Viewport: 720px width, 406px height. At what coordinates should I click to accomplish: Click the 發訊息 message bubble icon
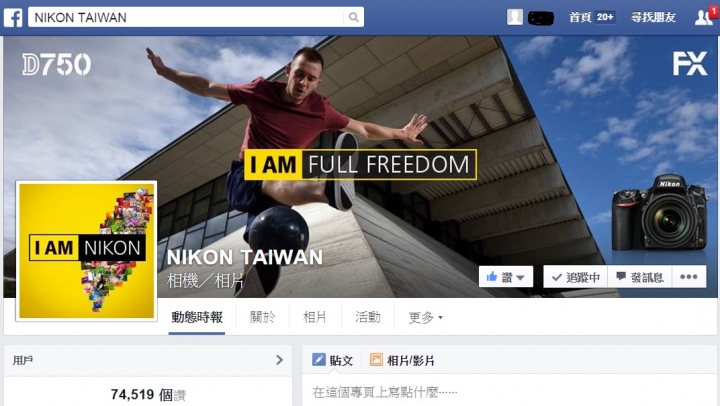tap(621, 276)
